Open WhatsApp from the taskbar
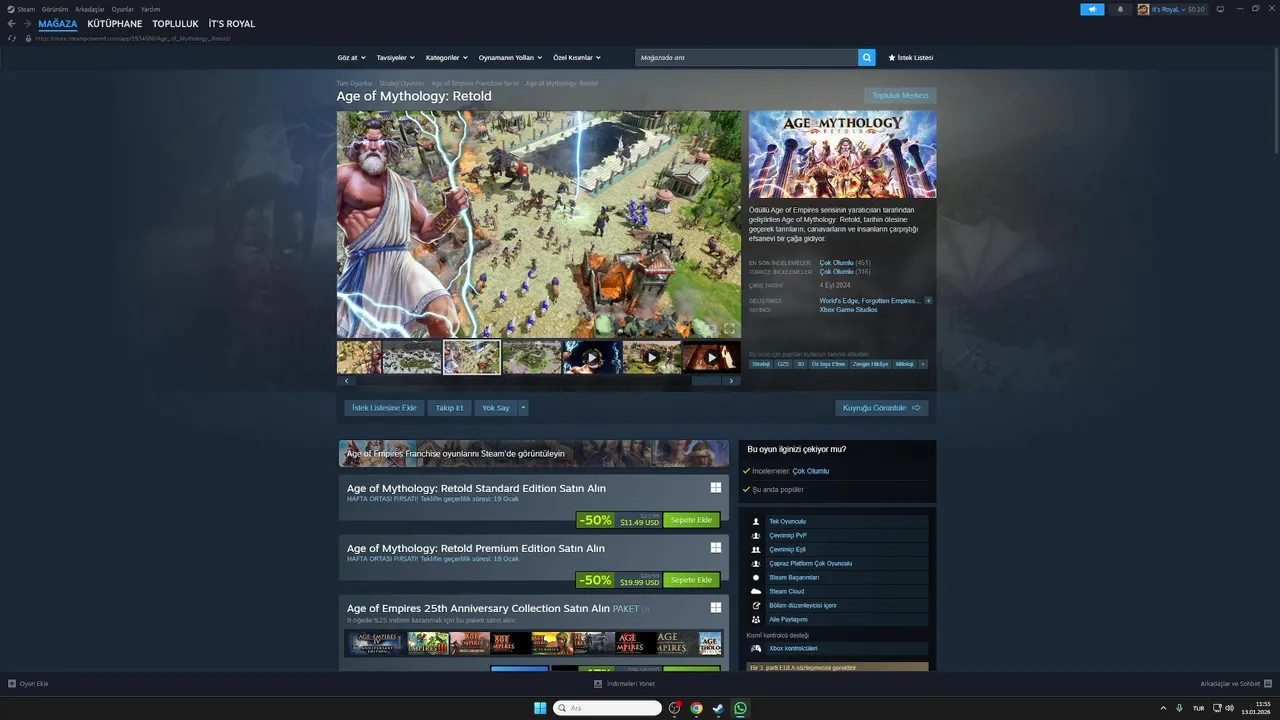1280x720 pixels. 740,708
